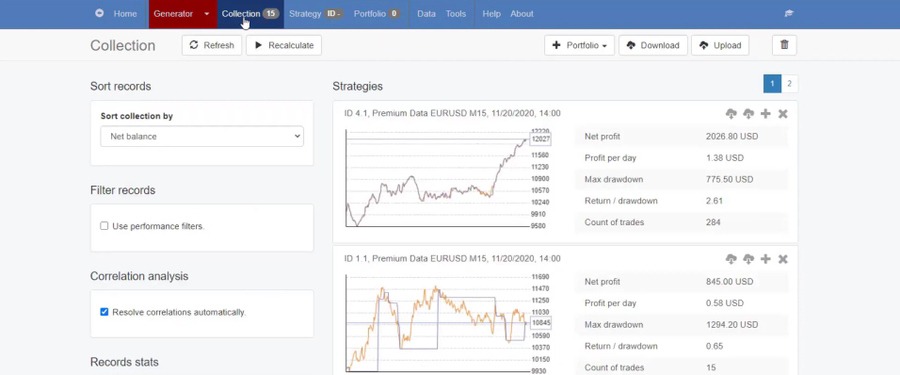Open the Generator dropdown arrow

207,14
